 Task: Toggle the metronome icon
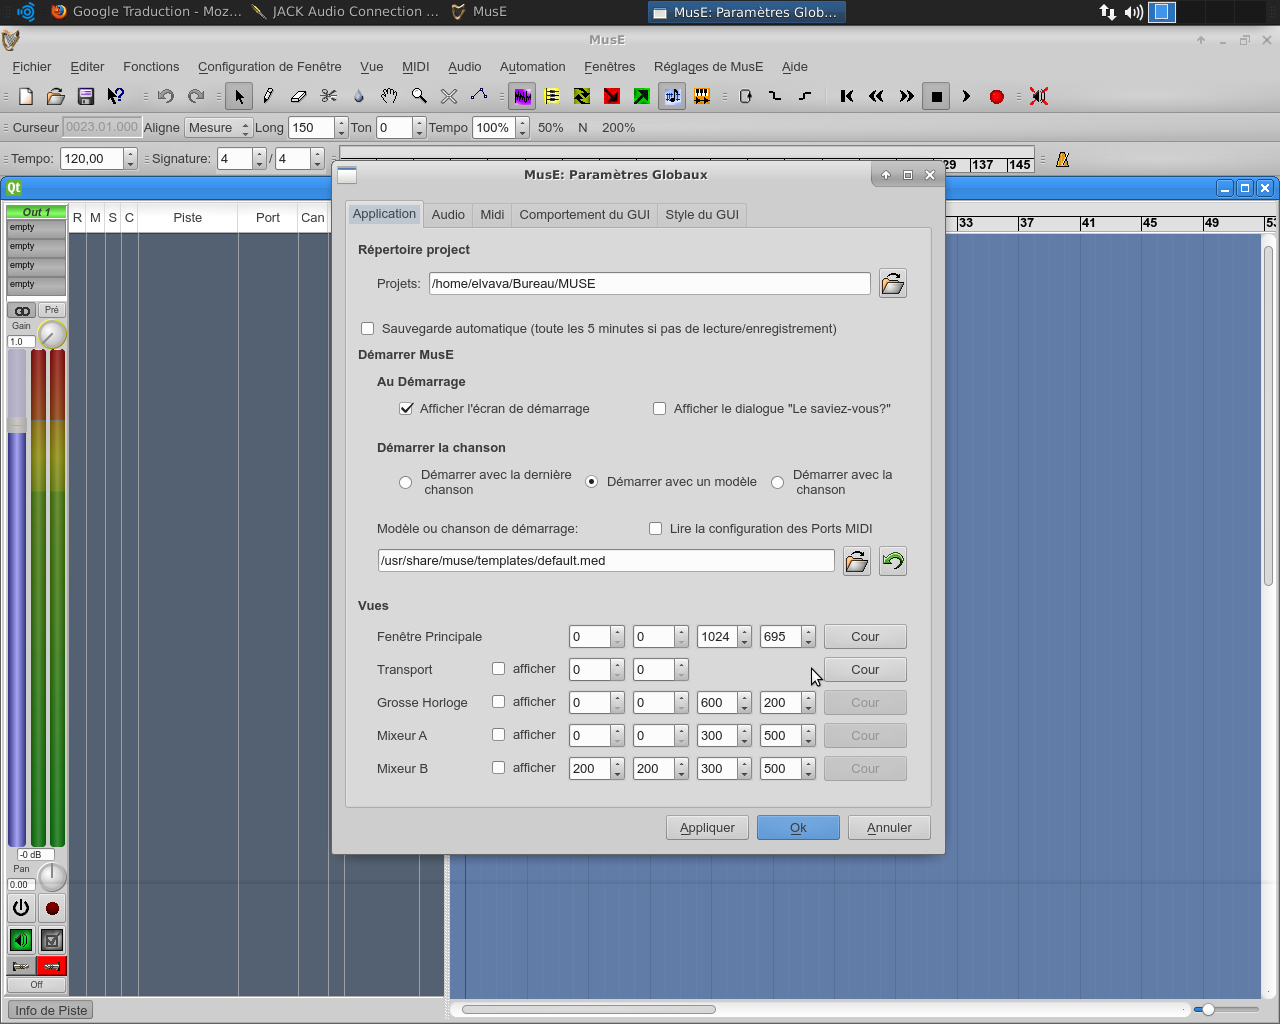tap(1062, 159)
